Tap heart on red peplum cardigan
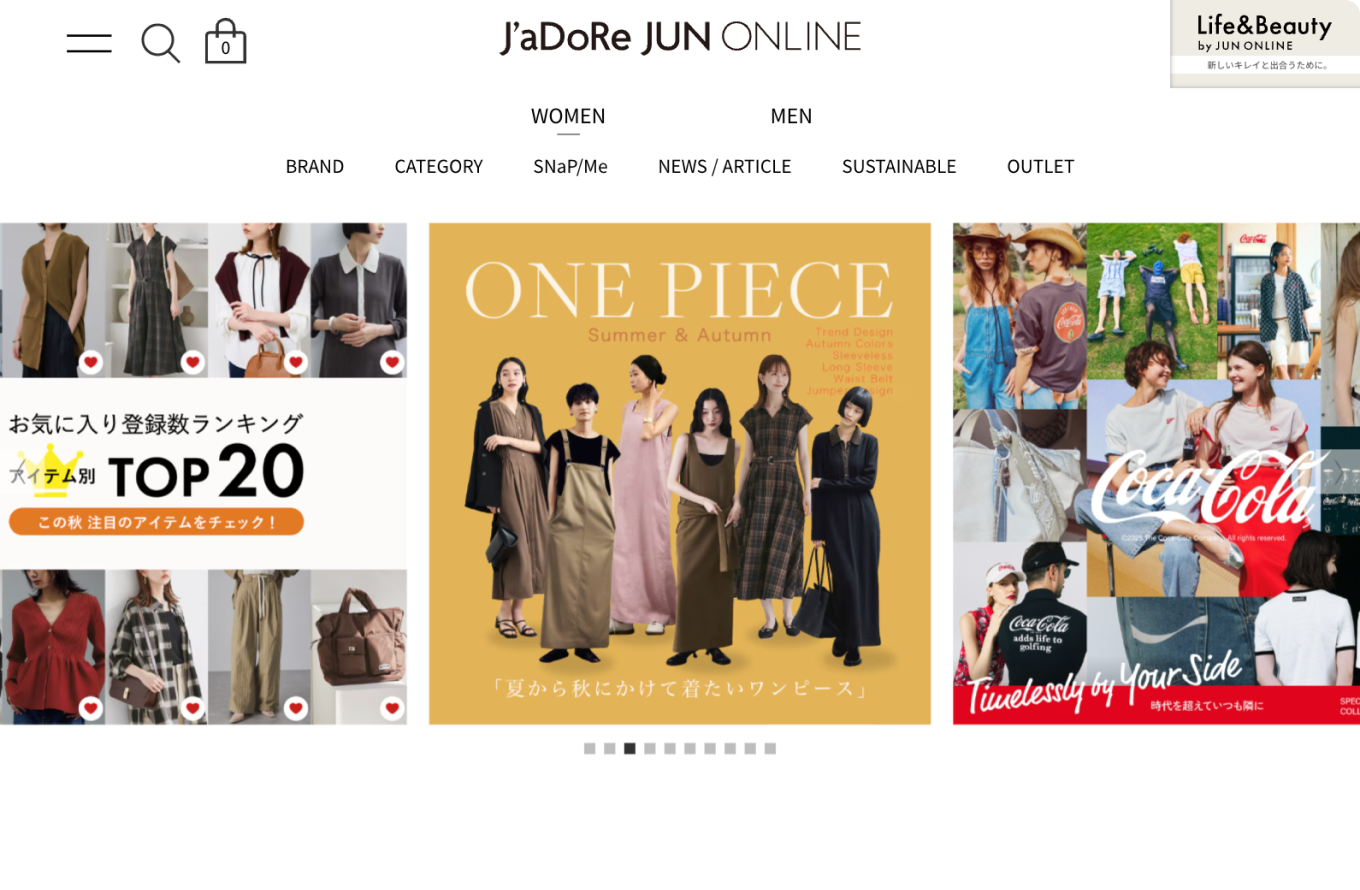This screenshot has height=890, width=1360. click(x=91, y=708)
